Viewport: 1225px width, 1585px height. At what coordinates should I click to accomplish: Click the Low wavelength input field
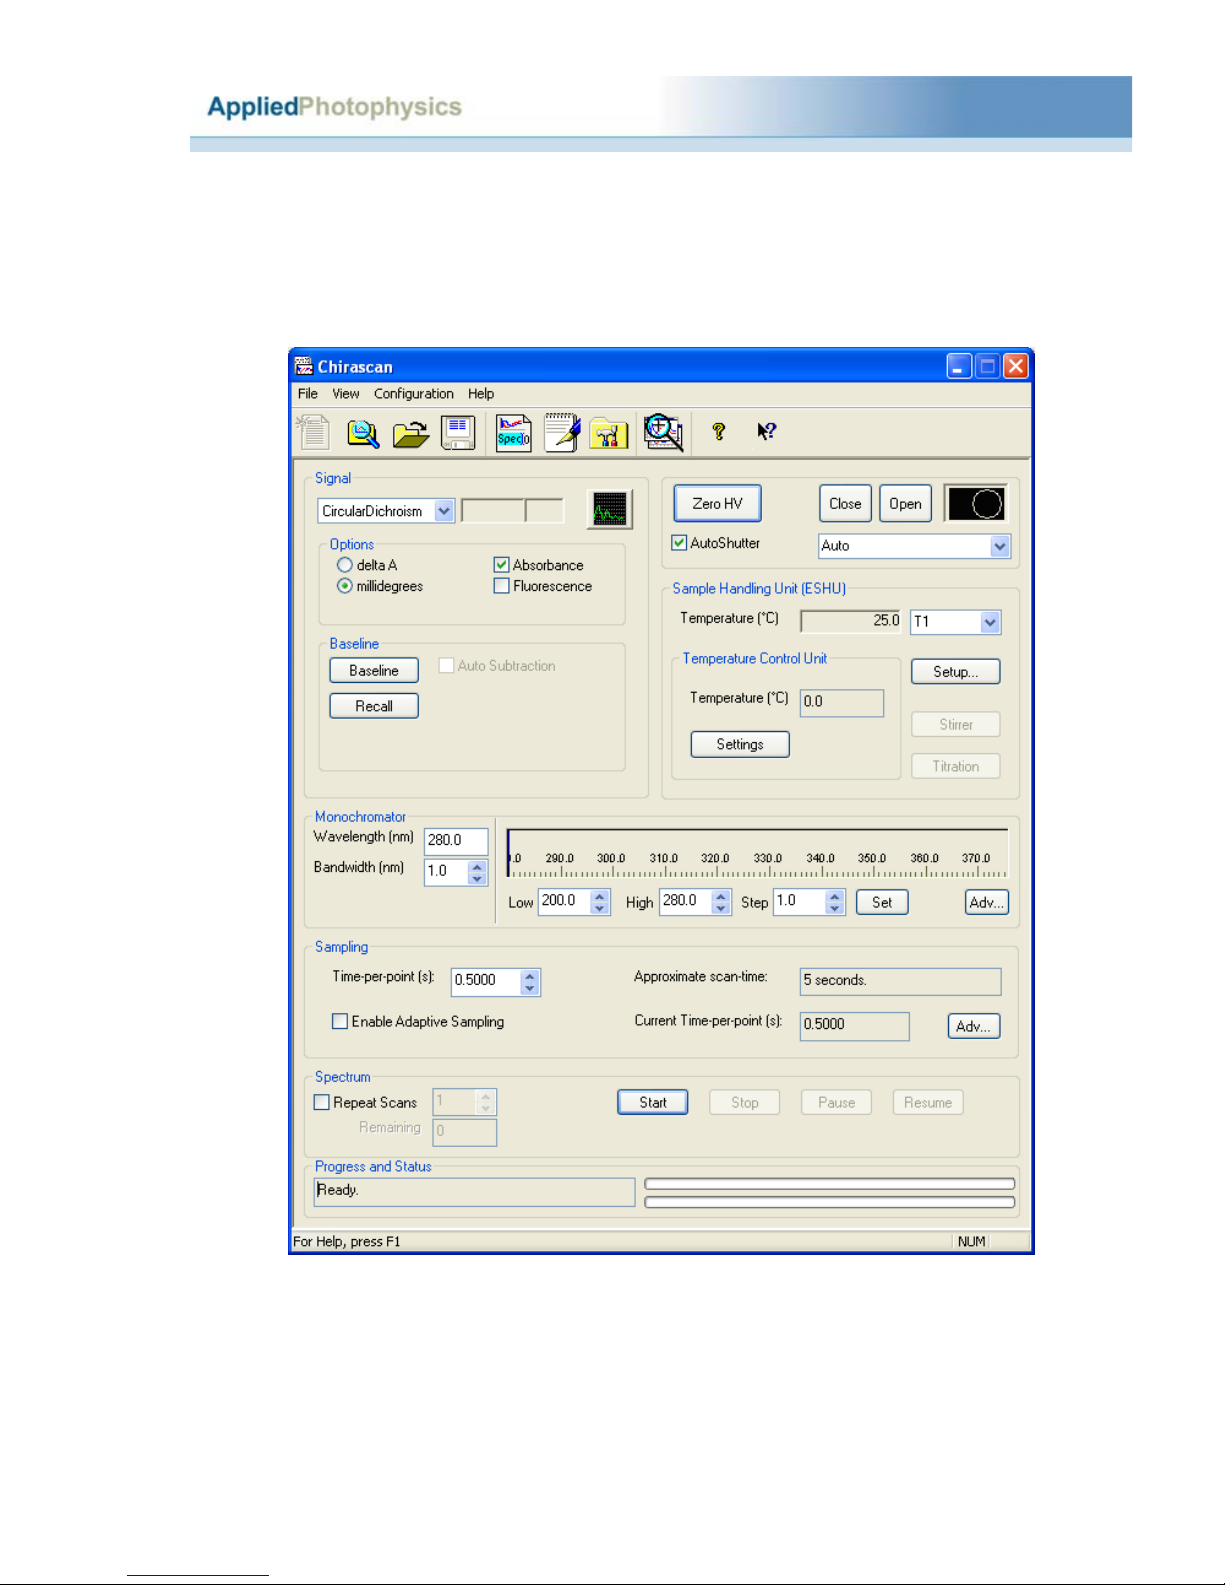click(565, 902)
